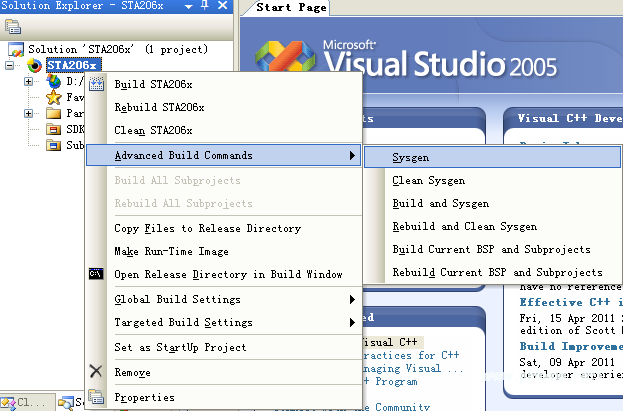Screen dimensions: 623x411
Task: Pin the Solution Explorer panel
Action: click(x=205, y=6)
